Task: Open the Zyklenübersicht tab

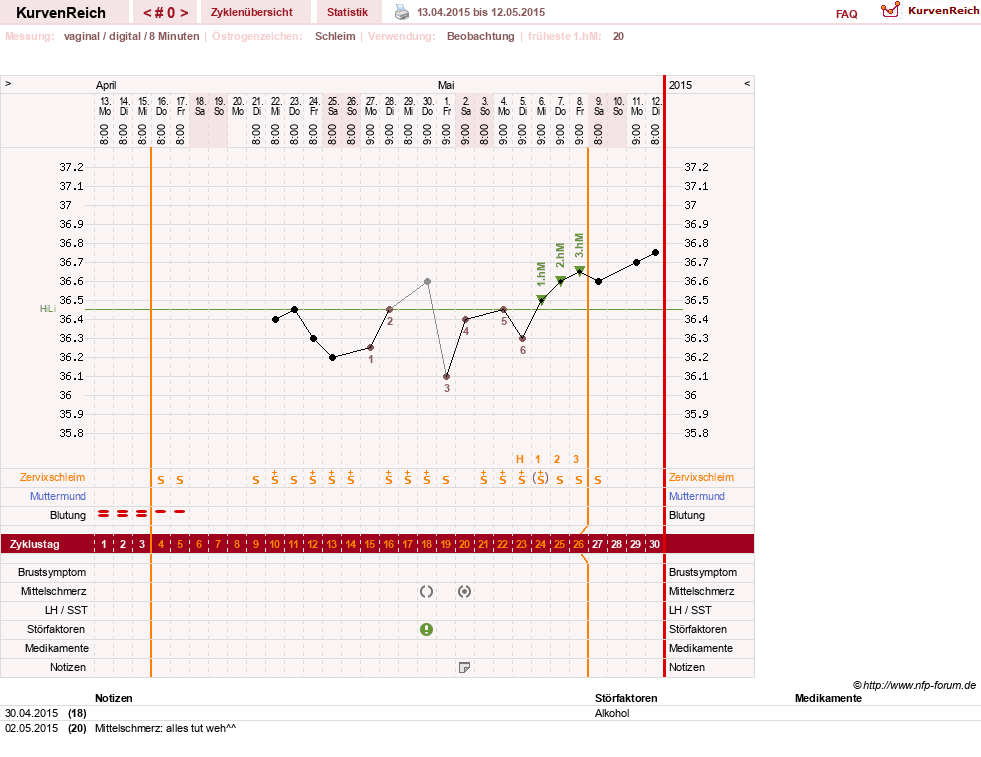Action: [x=252, y=12]
